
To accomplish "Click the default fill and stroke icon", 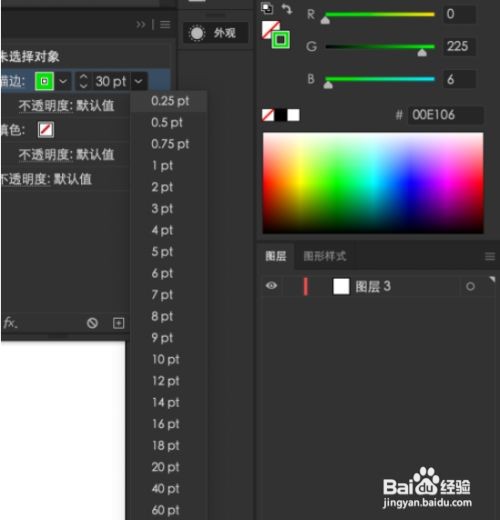I will [x=267, y=8].
